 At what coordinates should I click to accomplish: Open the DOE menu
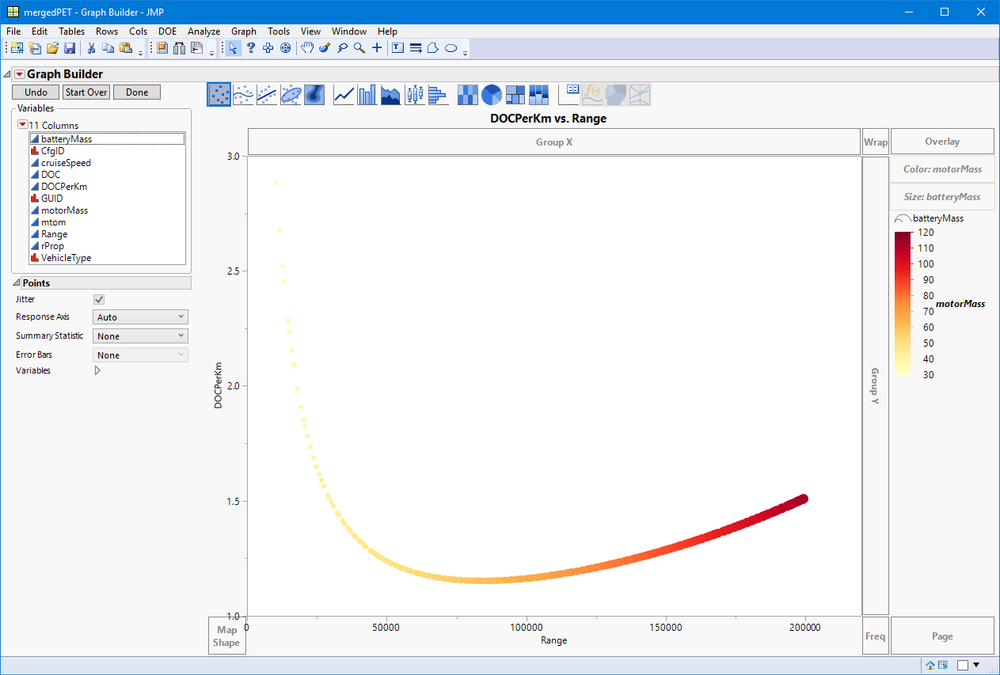[167, 31]
